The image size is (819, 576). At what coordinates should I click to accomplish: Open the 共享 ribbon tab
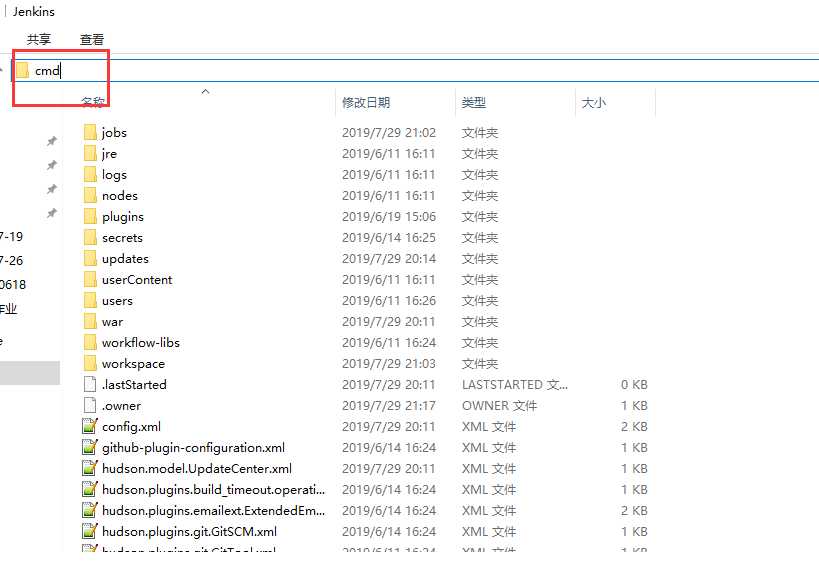pyautogui.click(x=39, y=40)
